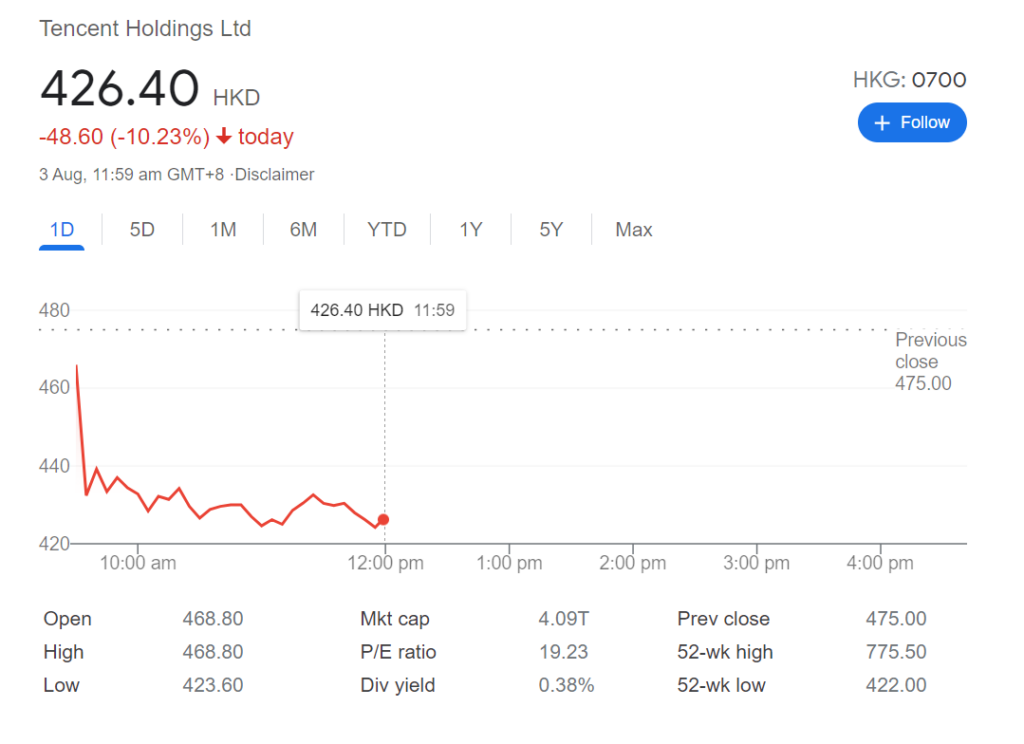Click the 52-wk high value 775.50
The width and height of the screenshot is (1024, 744).
895,652
